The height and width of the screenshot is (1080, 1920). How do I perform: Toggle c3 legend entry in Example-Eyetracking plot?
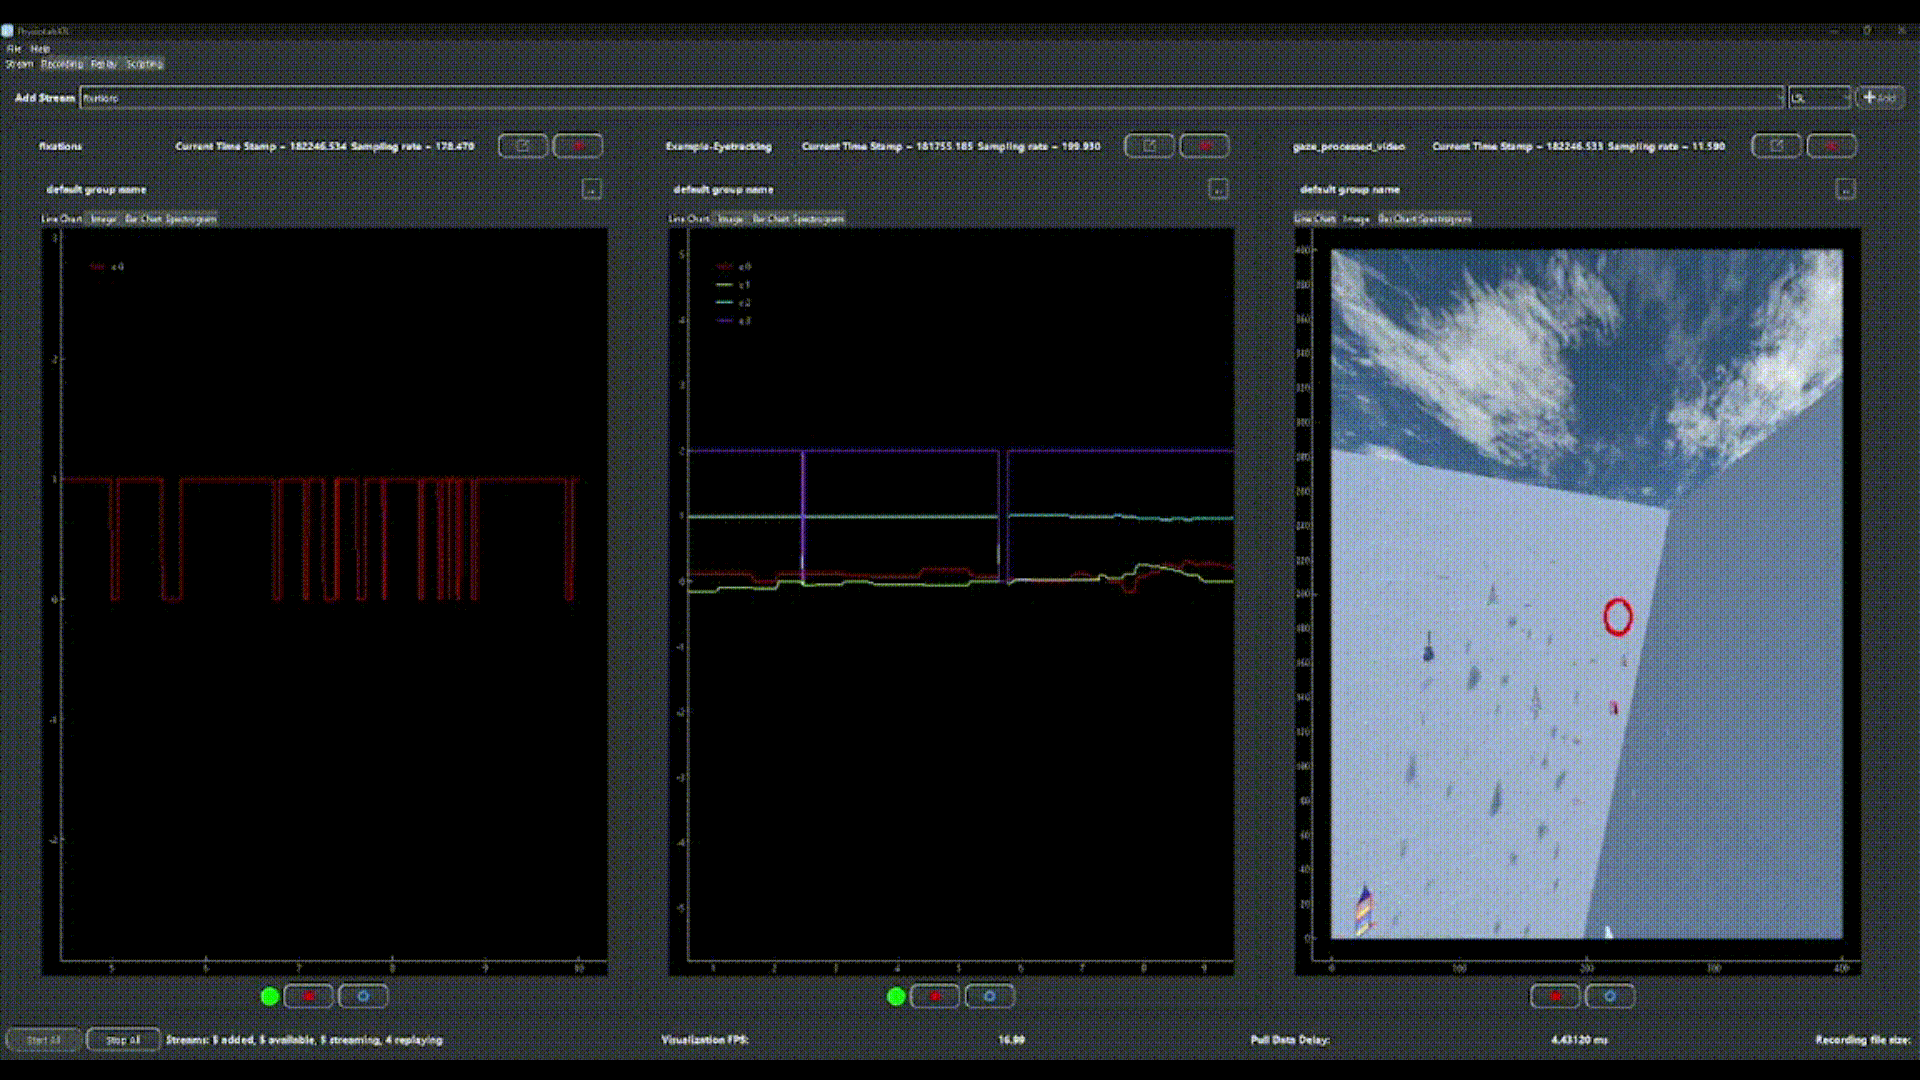(733, 321)
